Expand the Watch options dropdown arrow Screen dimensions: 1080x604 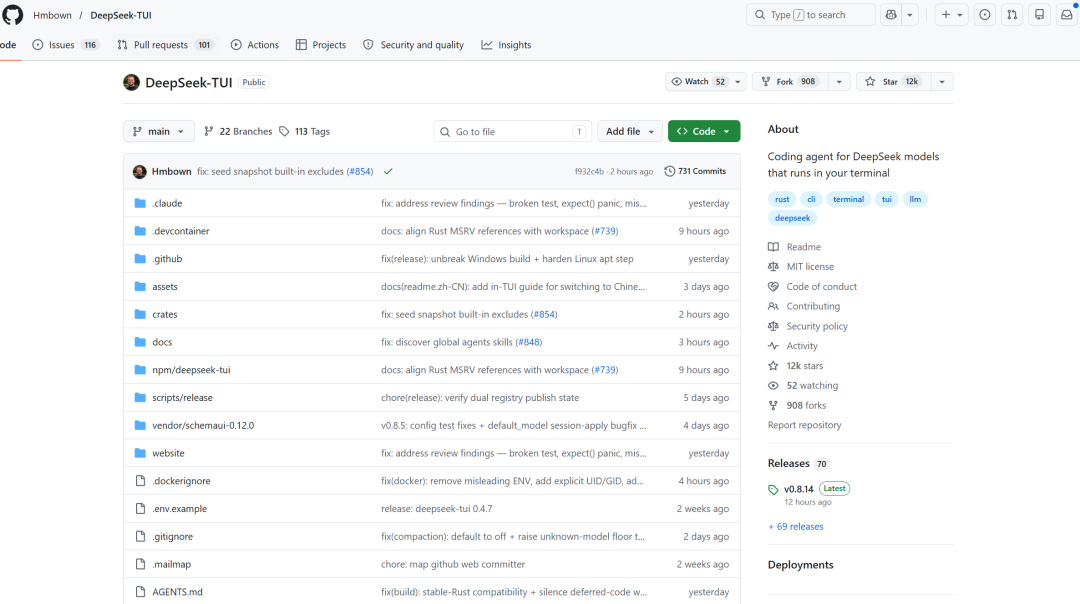[x=738, y=82]
